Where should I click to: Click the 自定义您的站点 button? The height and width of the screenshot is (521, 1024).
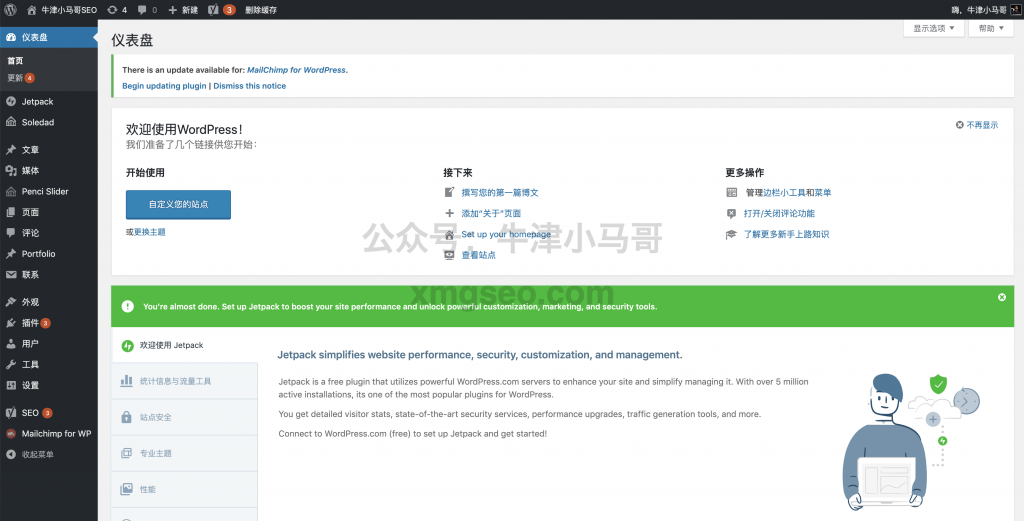[178, 204]
